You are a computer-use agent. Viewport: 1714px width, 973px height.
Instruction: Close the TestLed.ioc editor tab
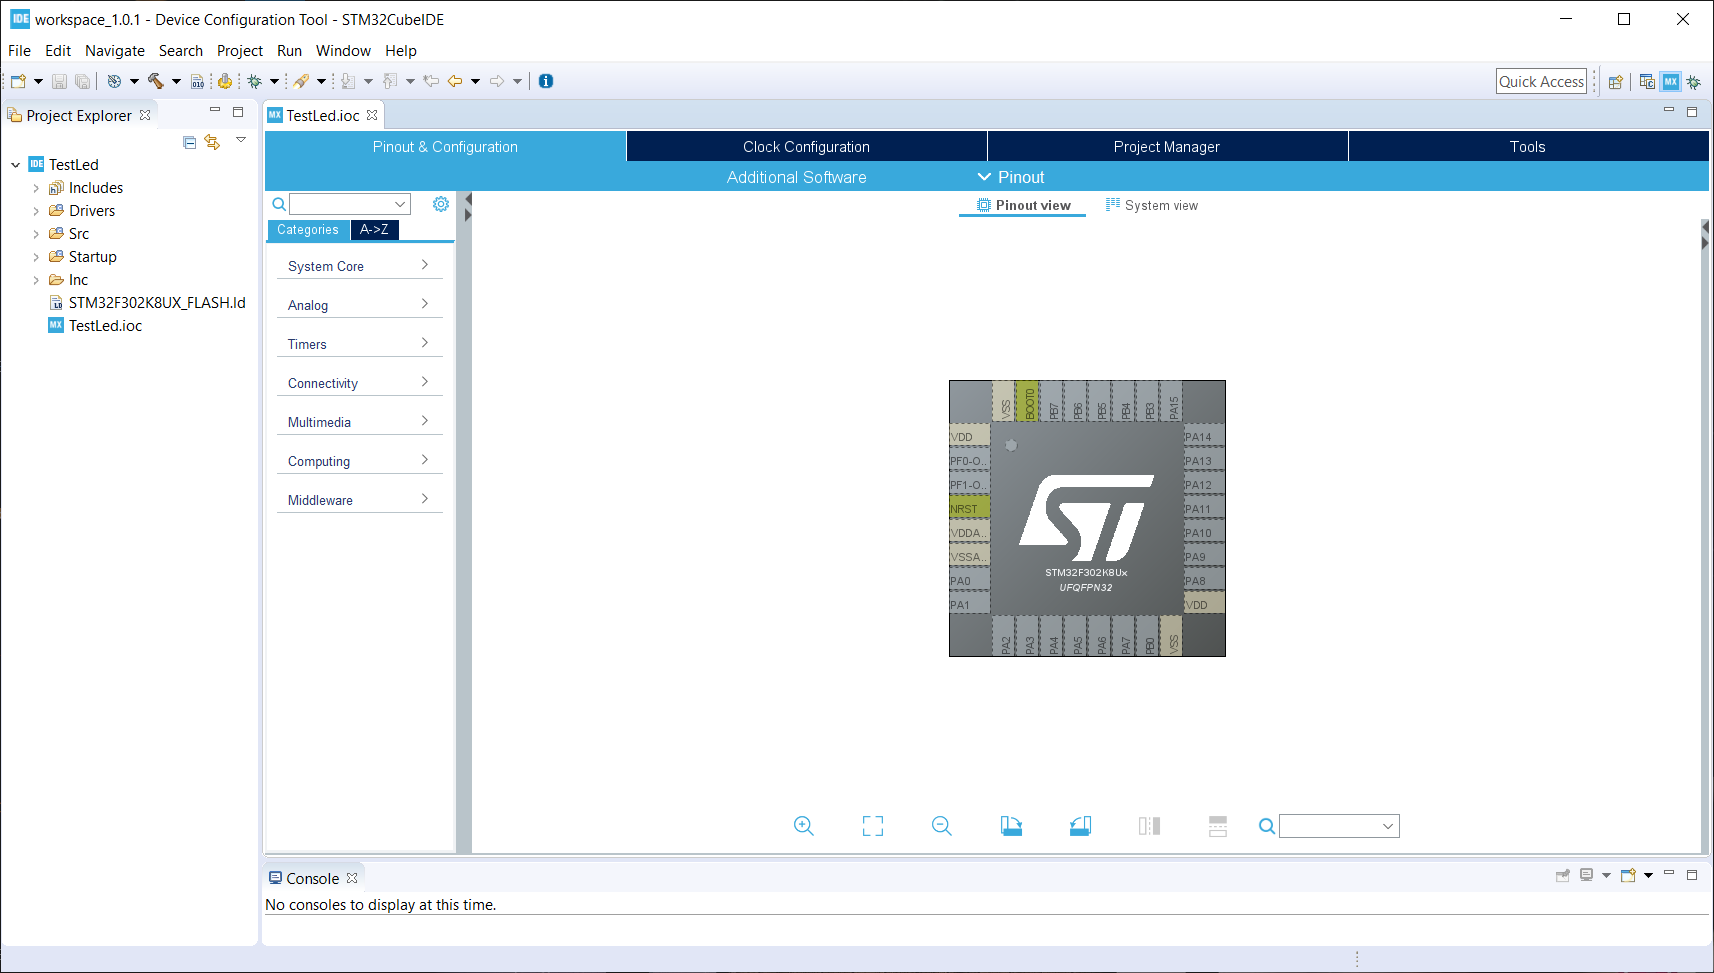[x=372, y=115]
